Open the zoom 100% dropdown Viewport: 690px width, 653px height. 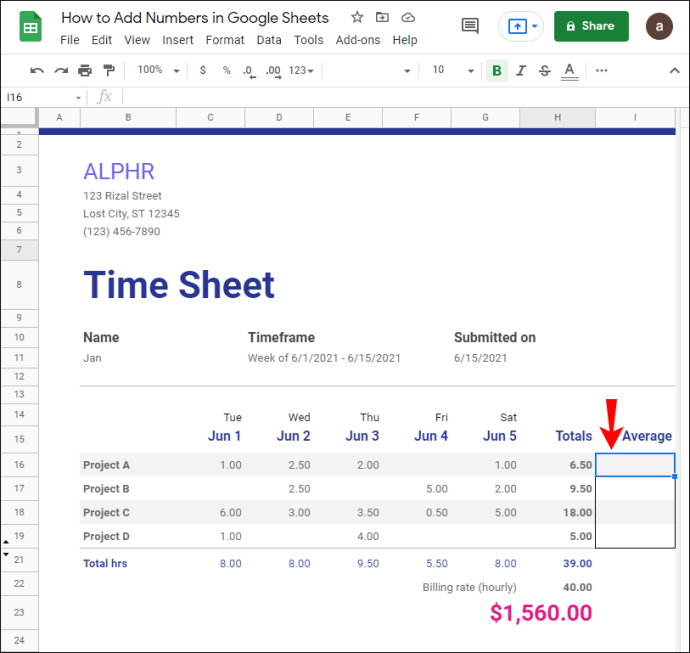tap(158, 70)
